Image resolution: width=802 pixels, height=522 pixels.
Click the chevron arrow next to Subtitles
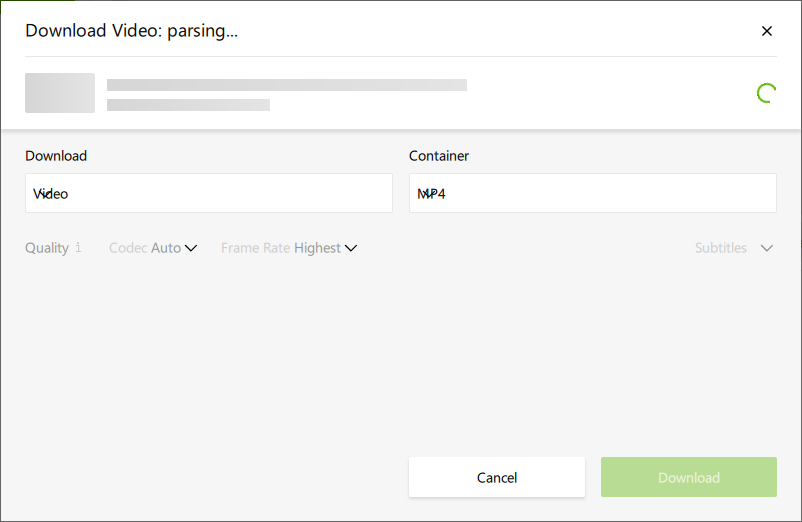coord(767,248)
